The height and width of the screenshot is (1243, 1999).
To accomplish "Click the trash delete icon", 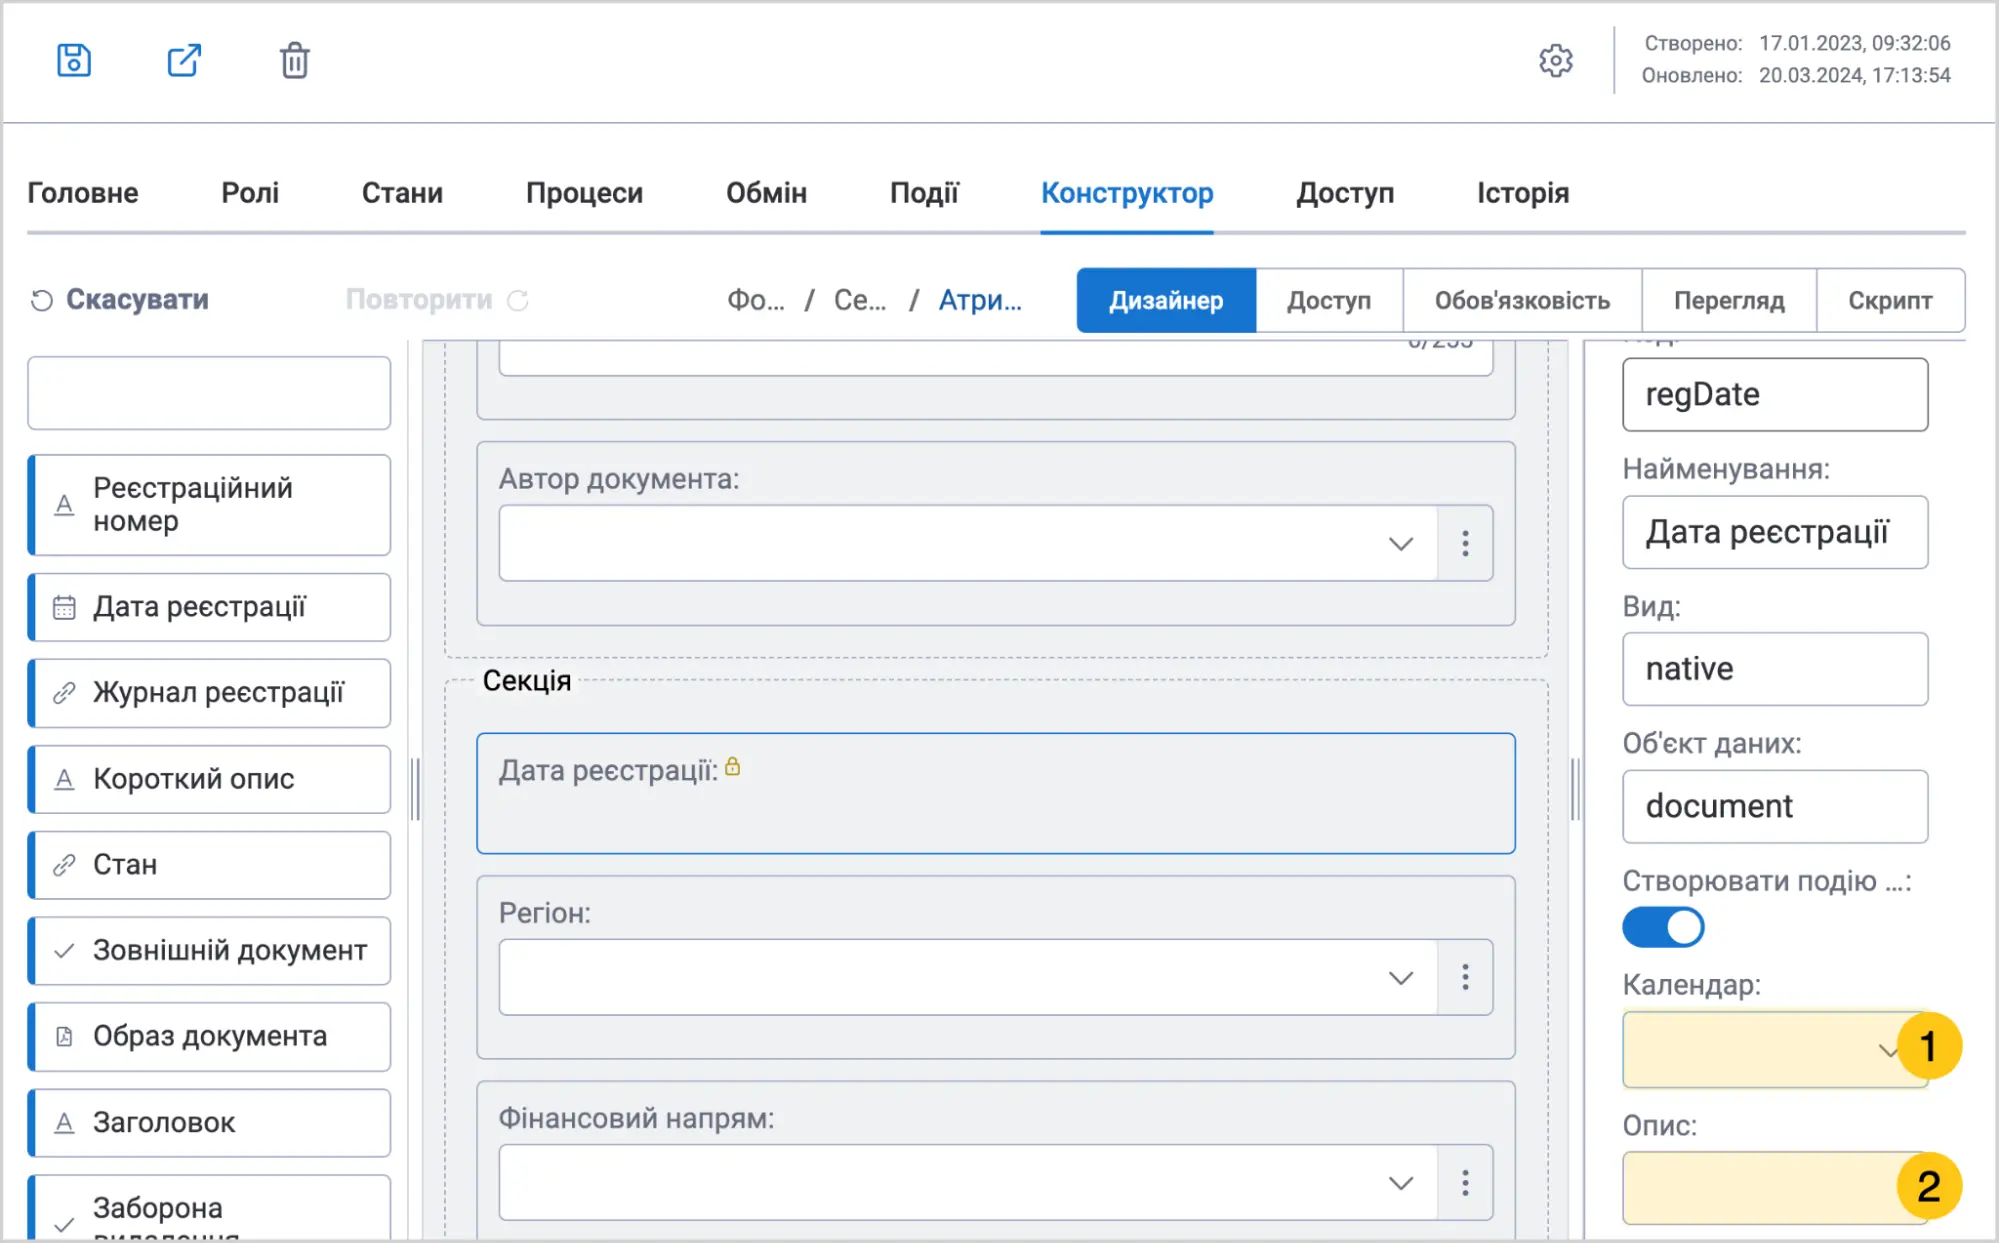I will coord(294,61).
